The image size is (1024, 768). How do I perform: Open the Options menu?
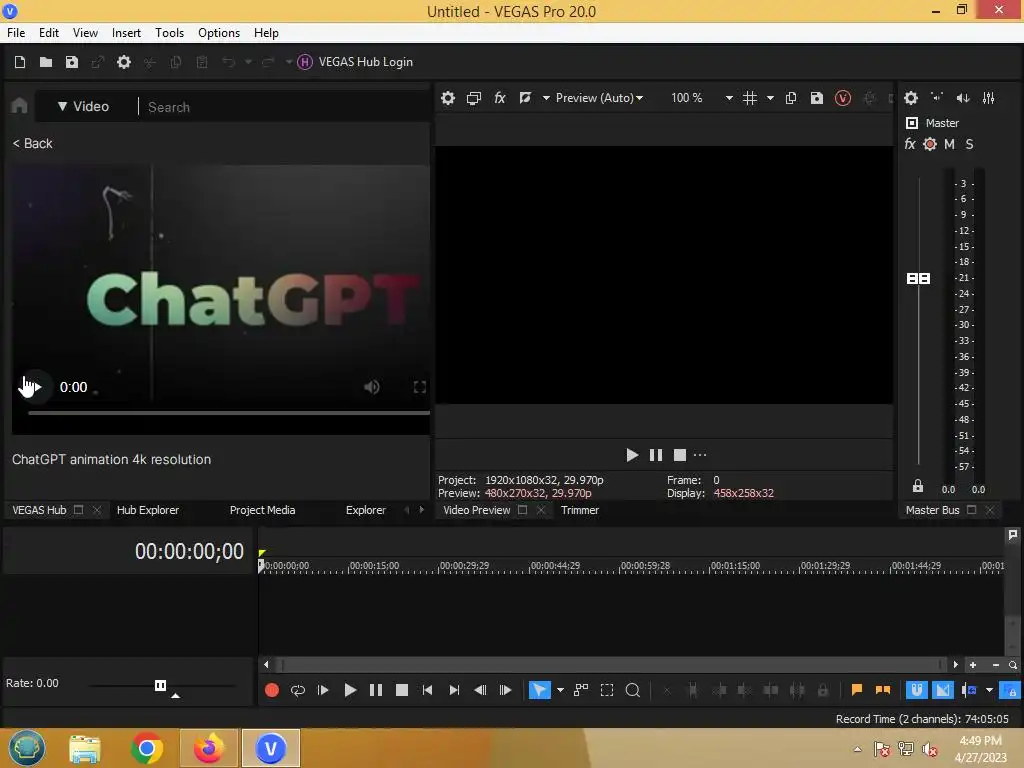[219, 33]
